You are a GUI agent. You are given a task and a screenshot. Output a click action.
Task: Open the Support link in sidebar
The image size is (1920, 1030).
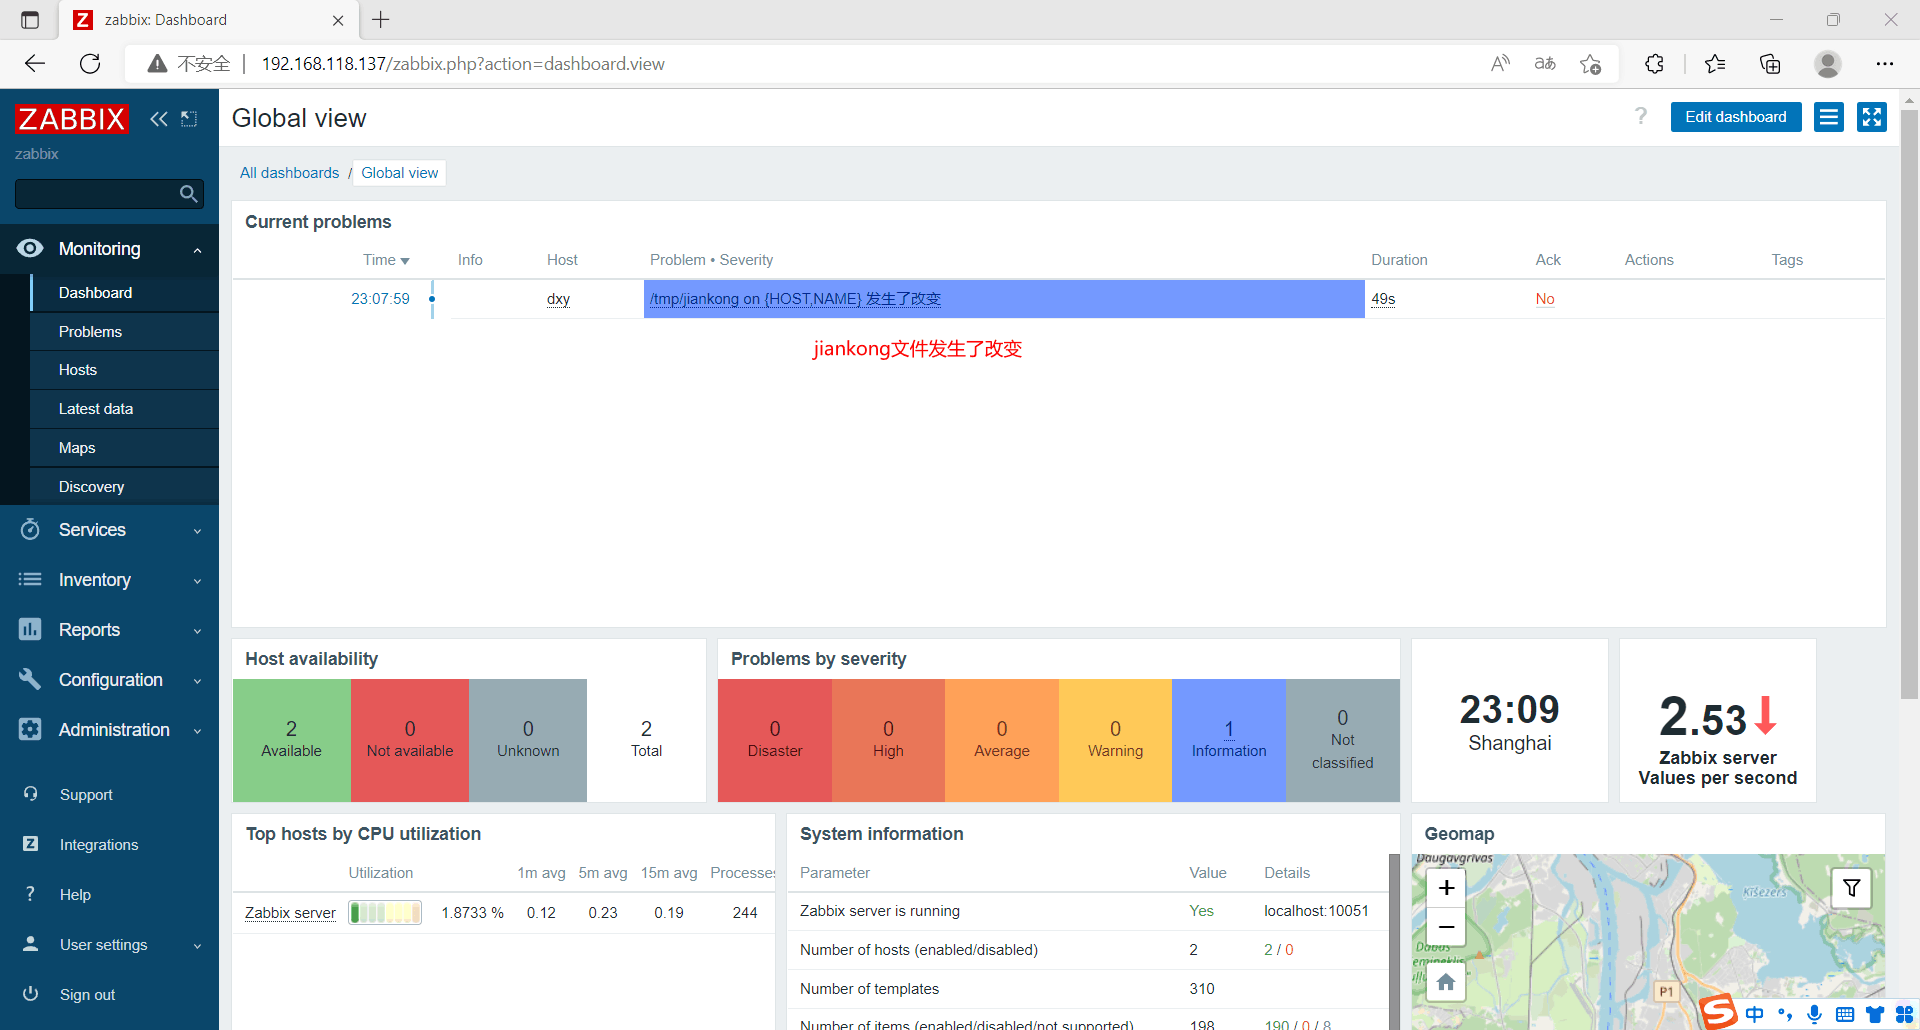click(86, 795)
